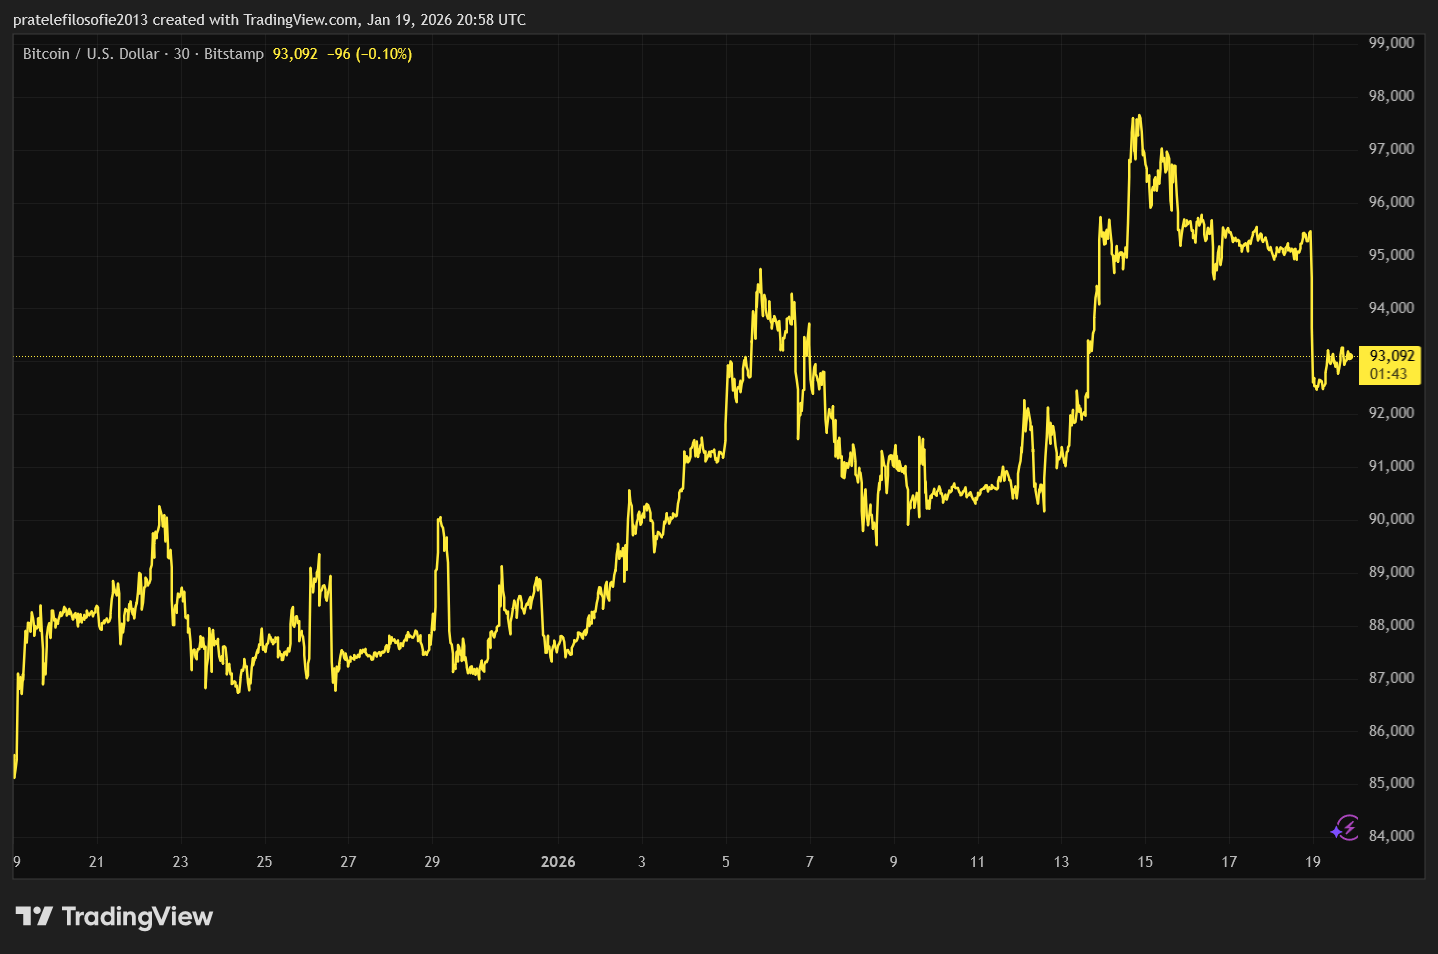1438x954 pixels.
Task: Click the 01:43 bar countdown timer
Action: tap(1388, 374)
